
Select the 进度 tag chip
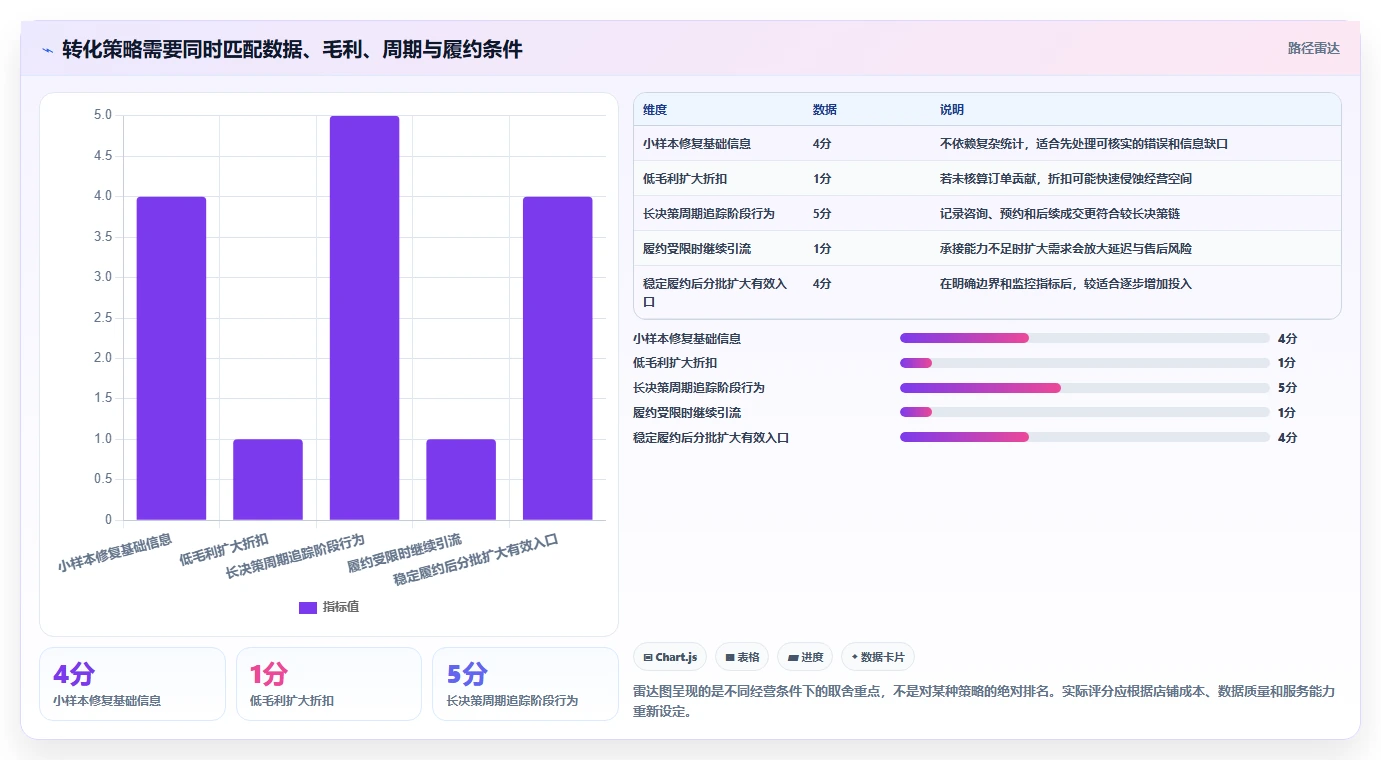click(x=805, y=657)
